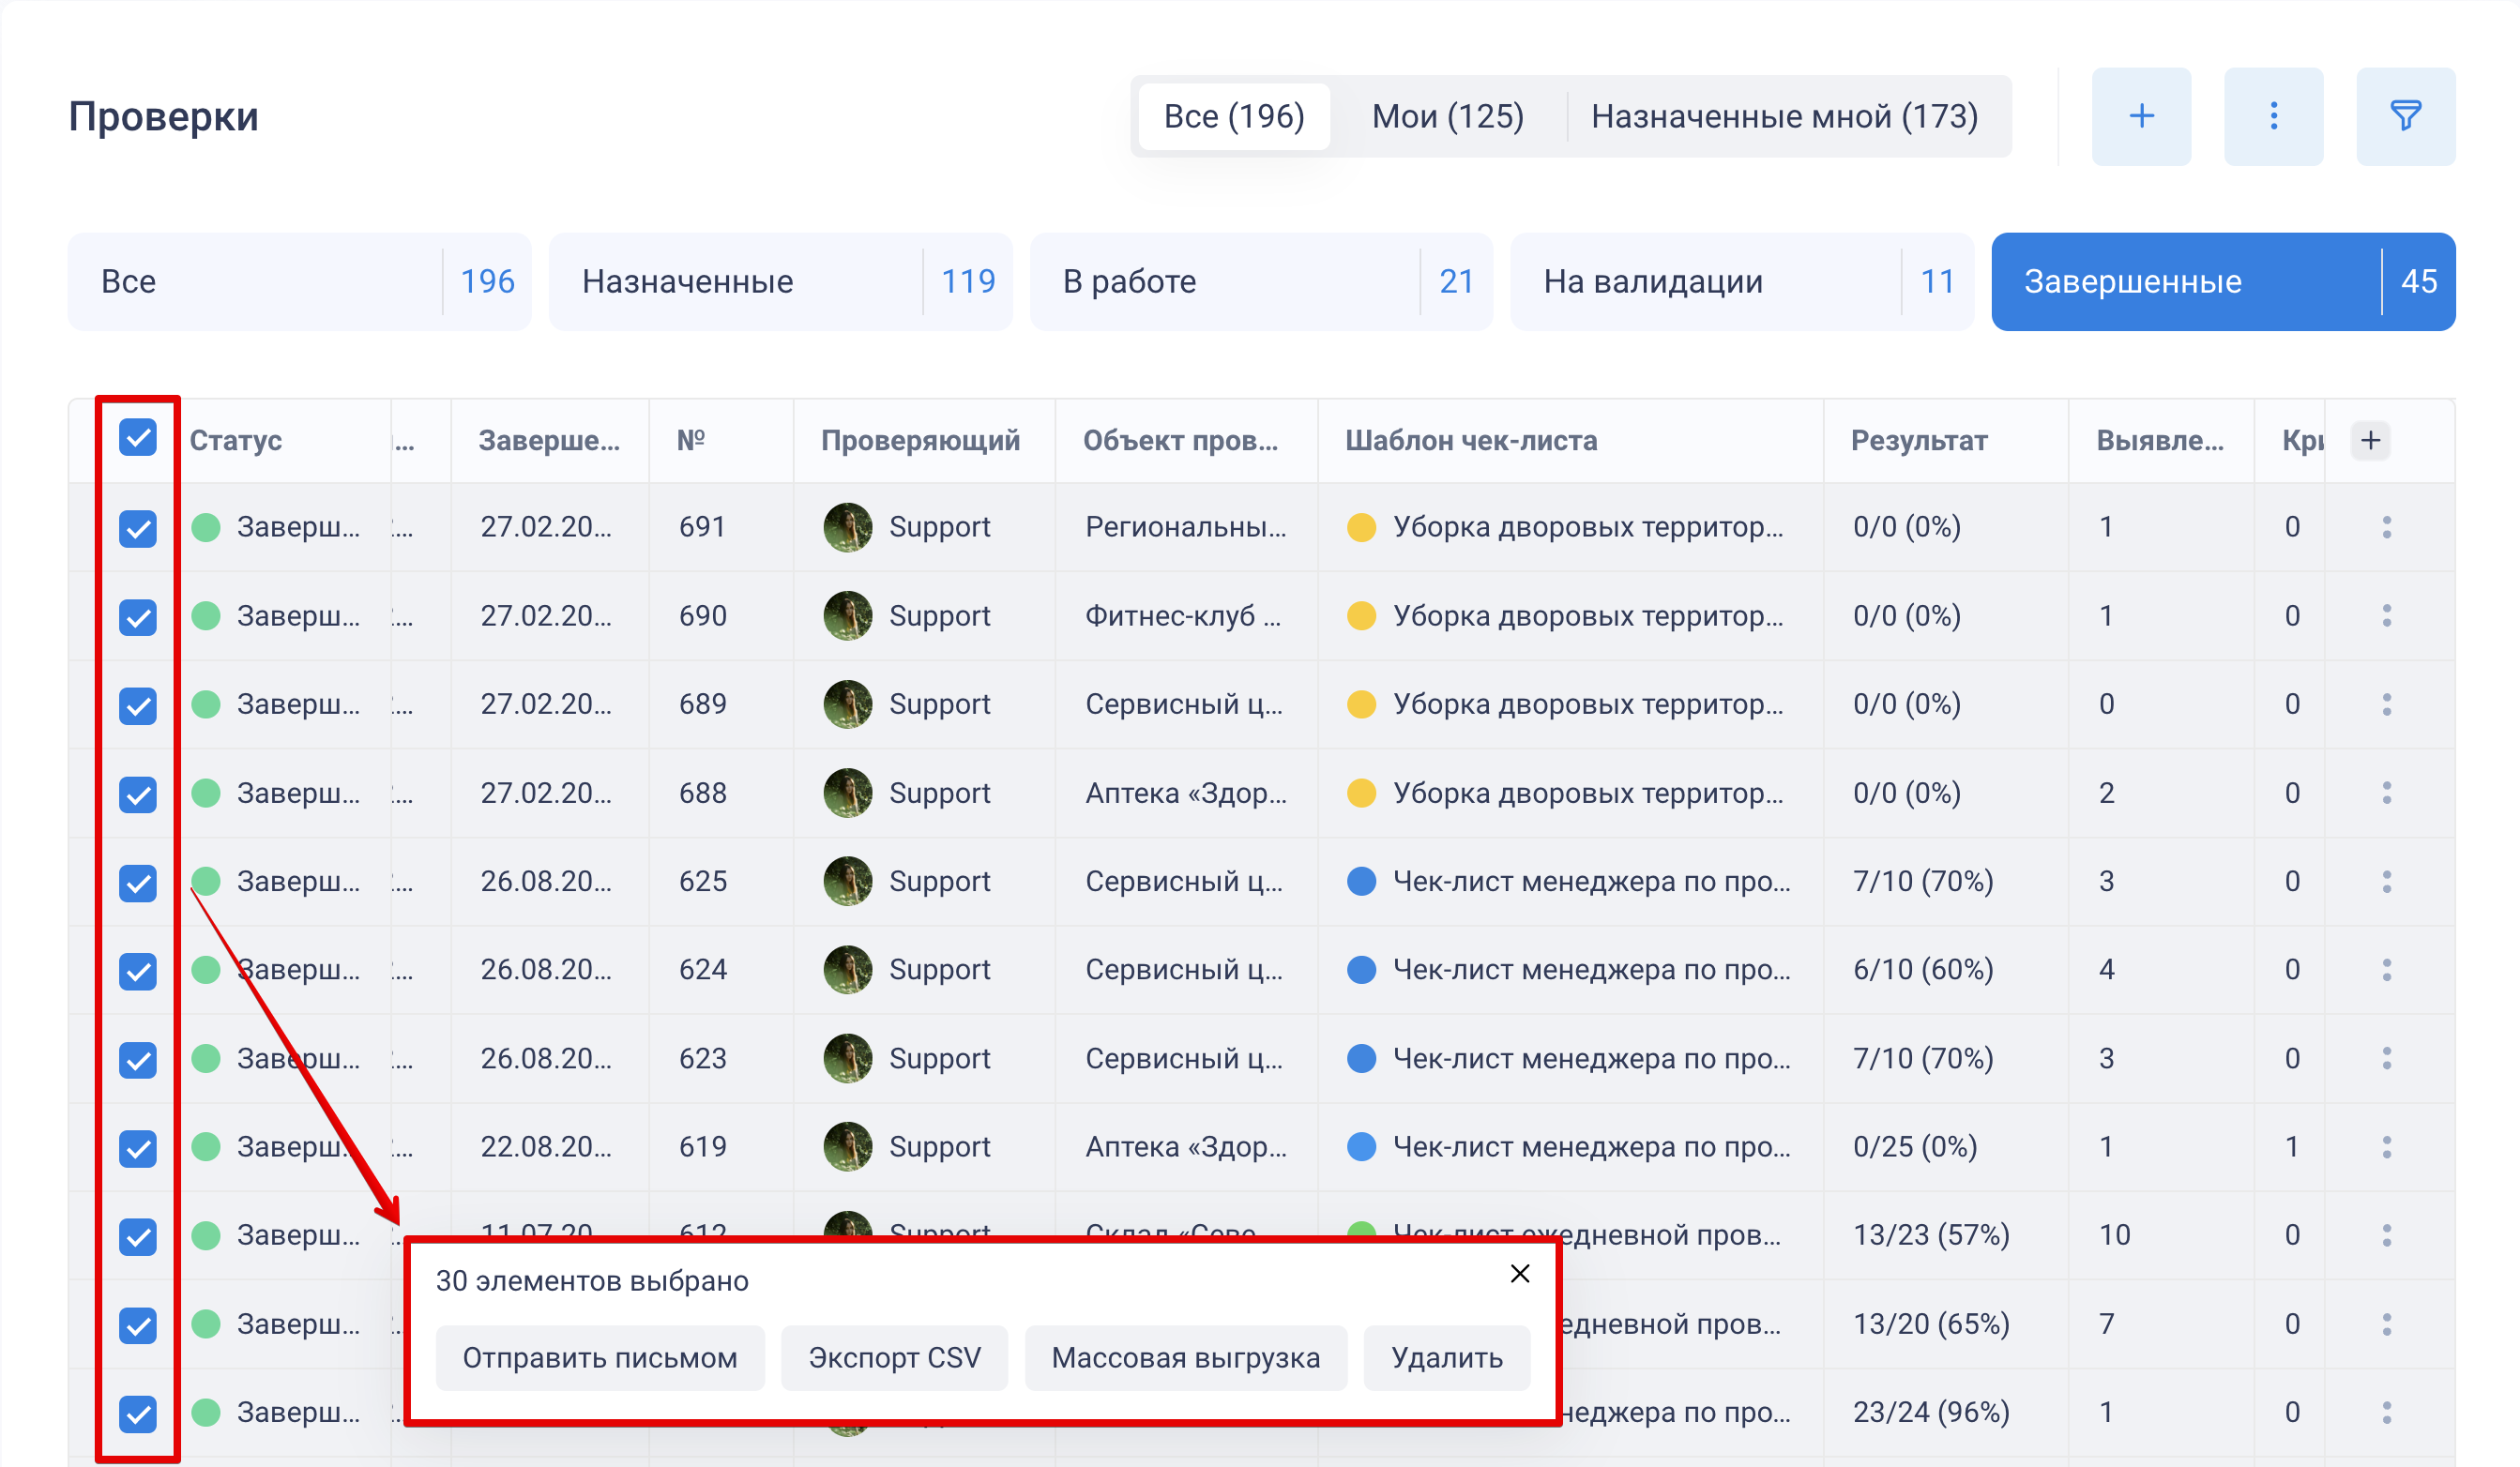
Task: Close the selected-items popup with the X
Action: [1519, 1273]
